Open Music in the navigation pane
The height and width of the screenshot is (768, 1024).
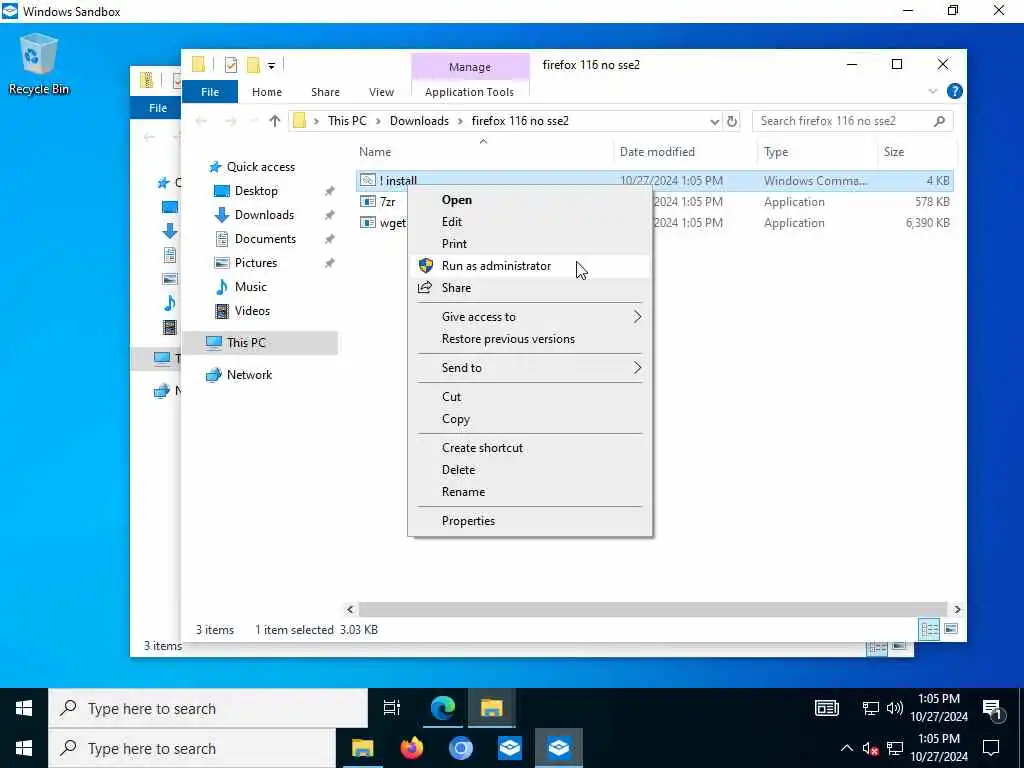[250, 287]
